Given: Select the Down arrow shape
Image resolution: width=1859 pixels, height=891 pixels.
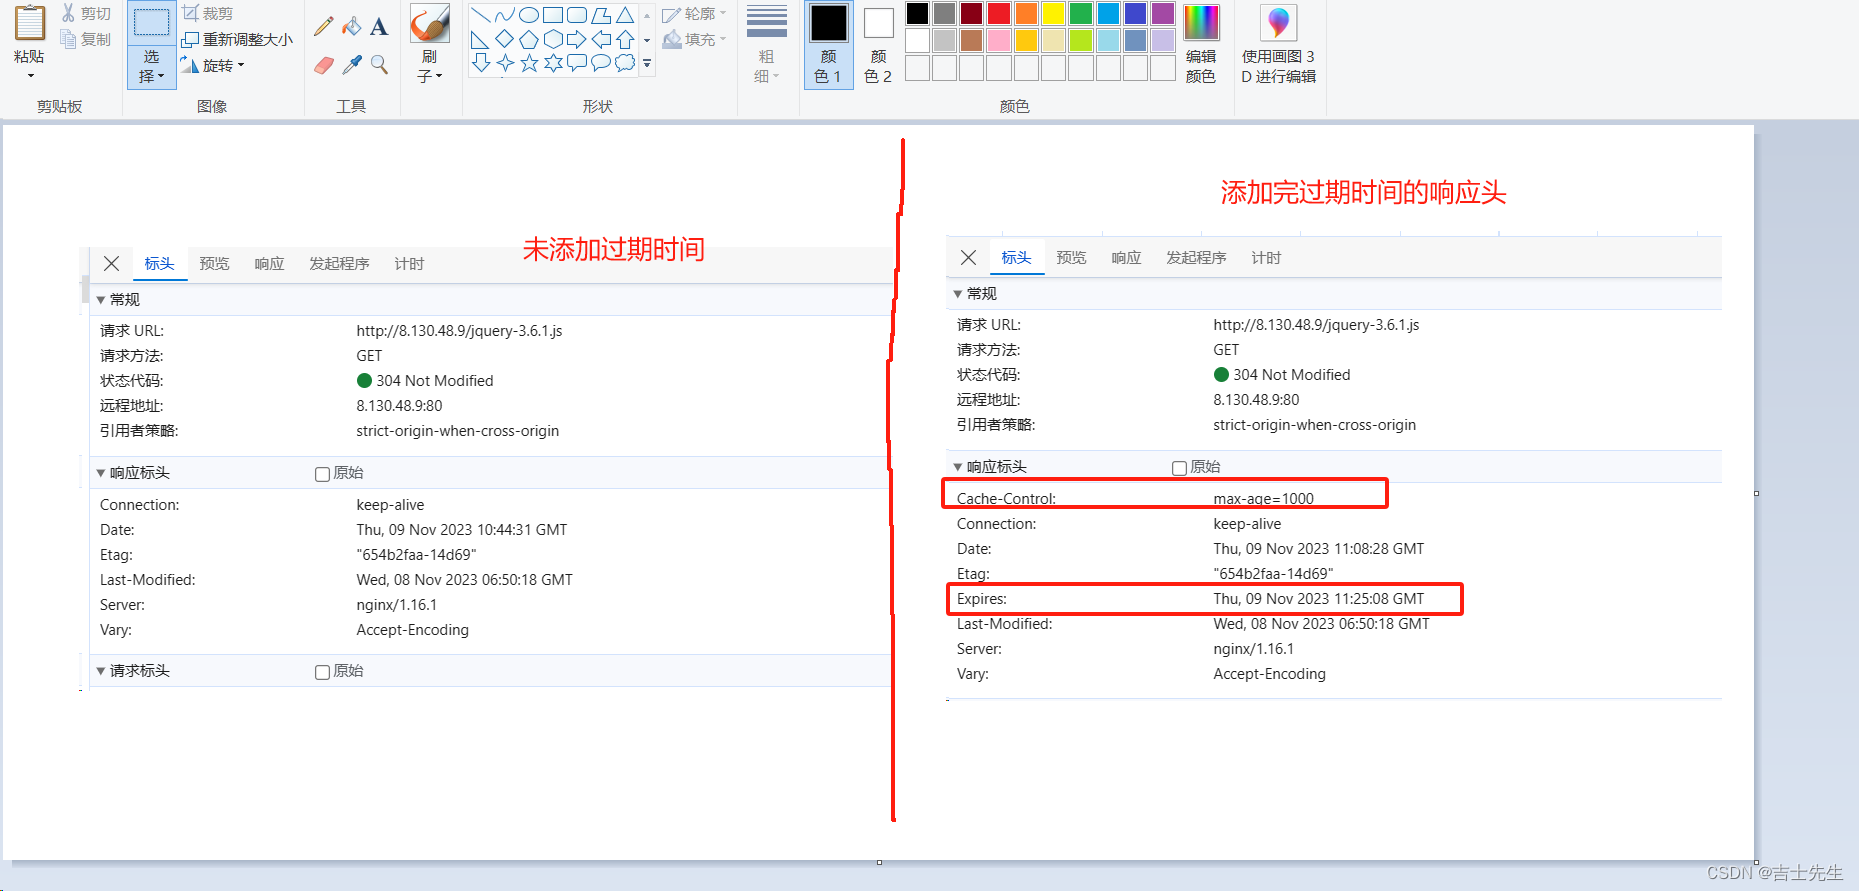Looking at the screenshot, I should [x=481, y=63].
